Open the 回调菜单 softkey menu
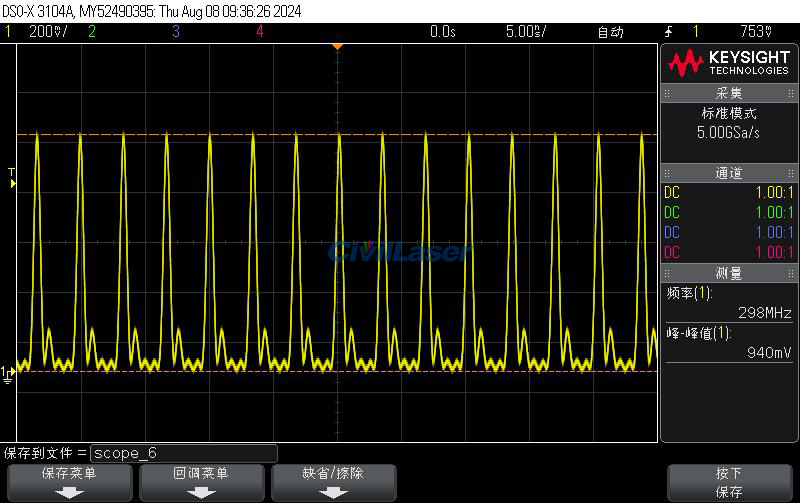This screenshot has height=503, width=800. click(202, 482)
